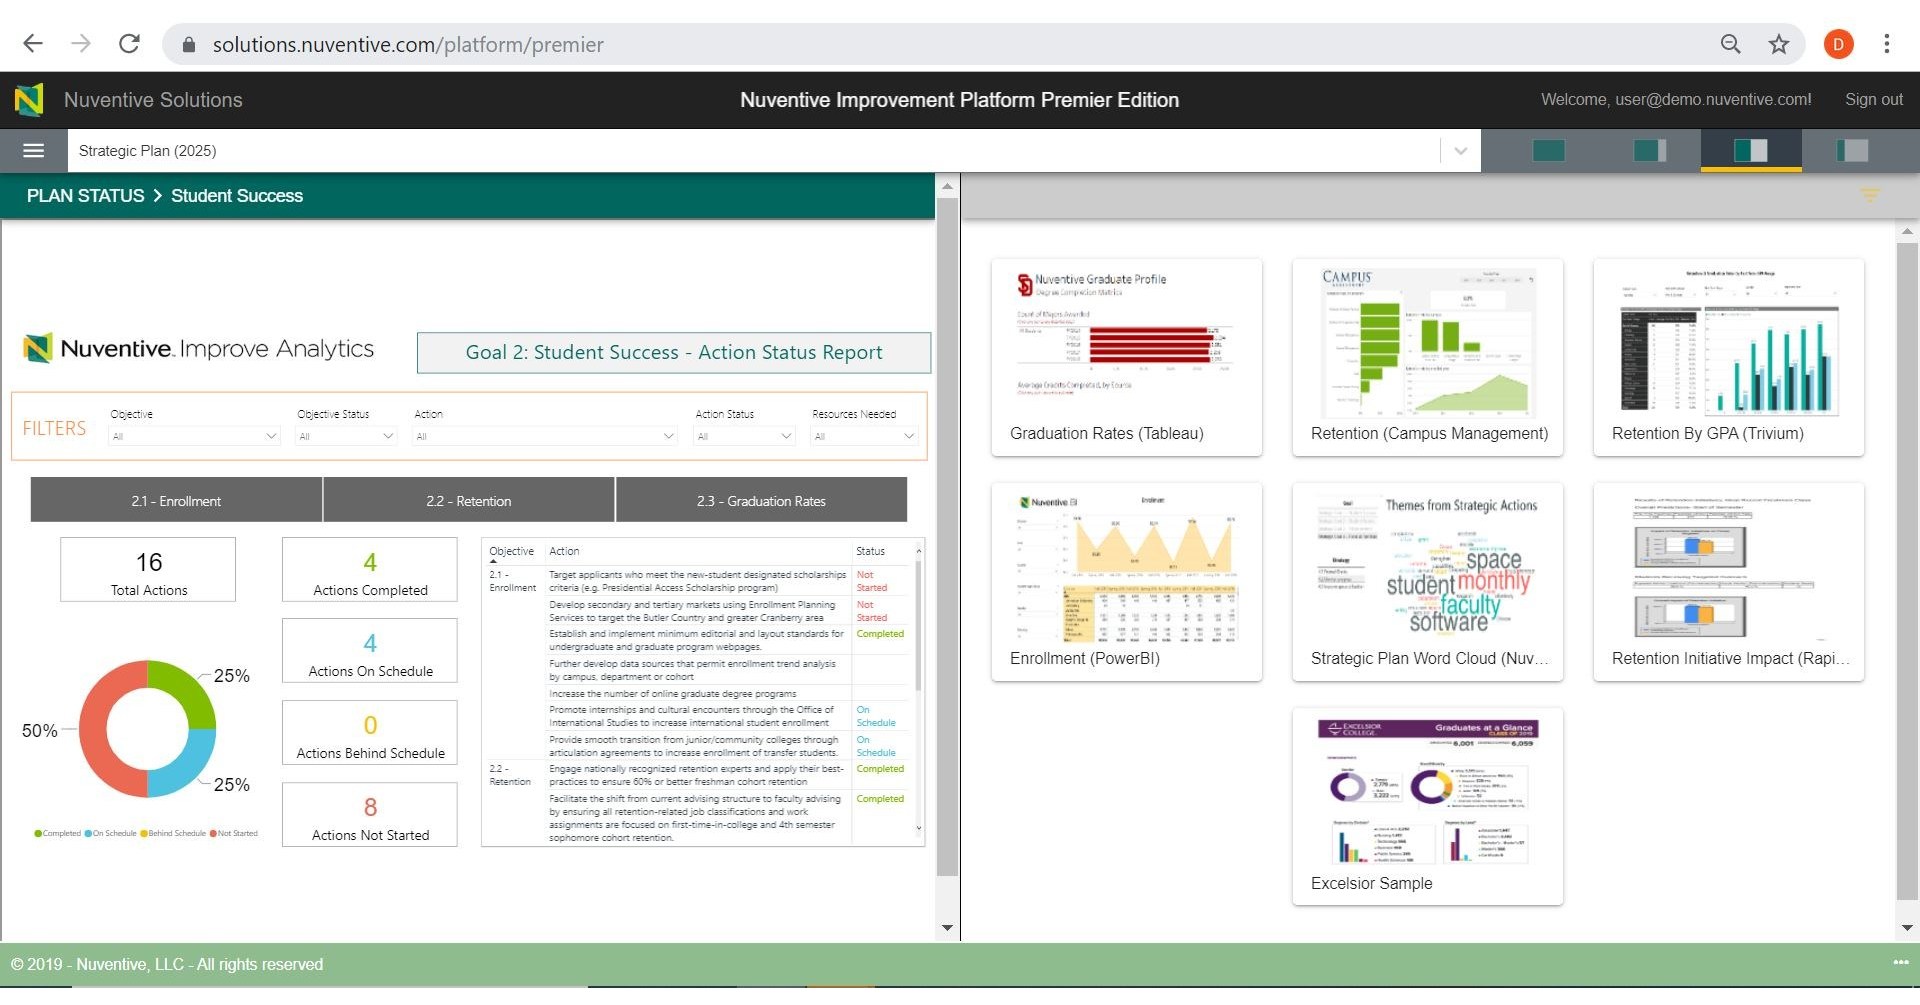Select the highlighted split-view layout icon
1920x1005 pixels.
pyautogui.click(x=1750, y=150)
